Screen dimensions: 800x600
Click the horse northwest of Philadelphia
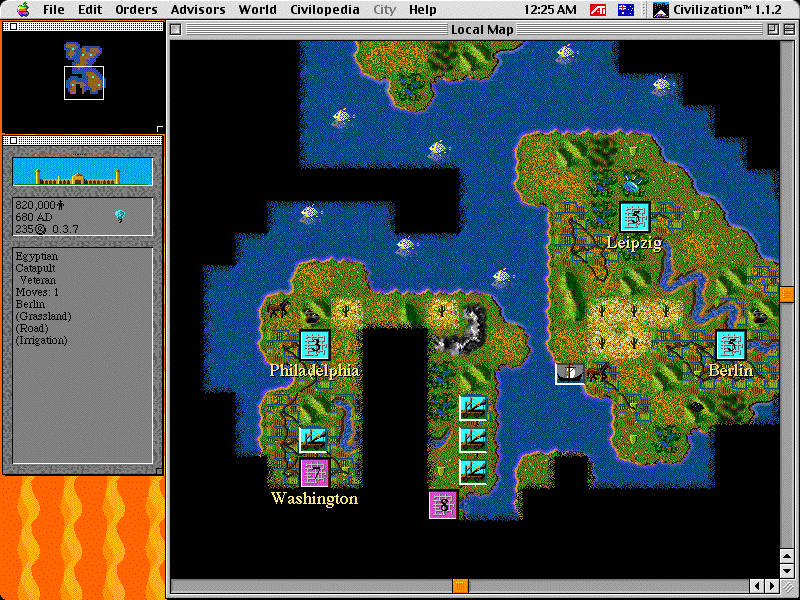pyautogui.click(x=278, y=308)
